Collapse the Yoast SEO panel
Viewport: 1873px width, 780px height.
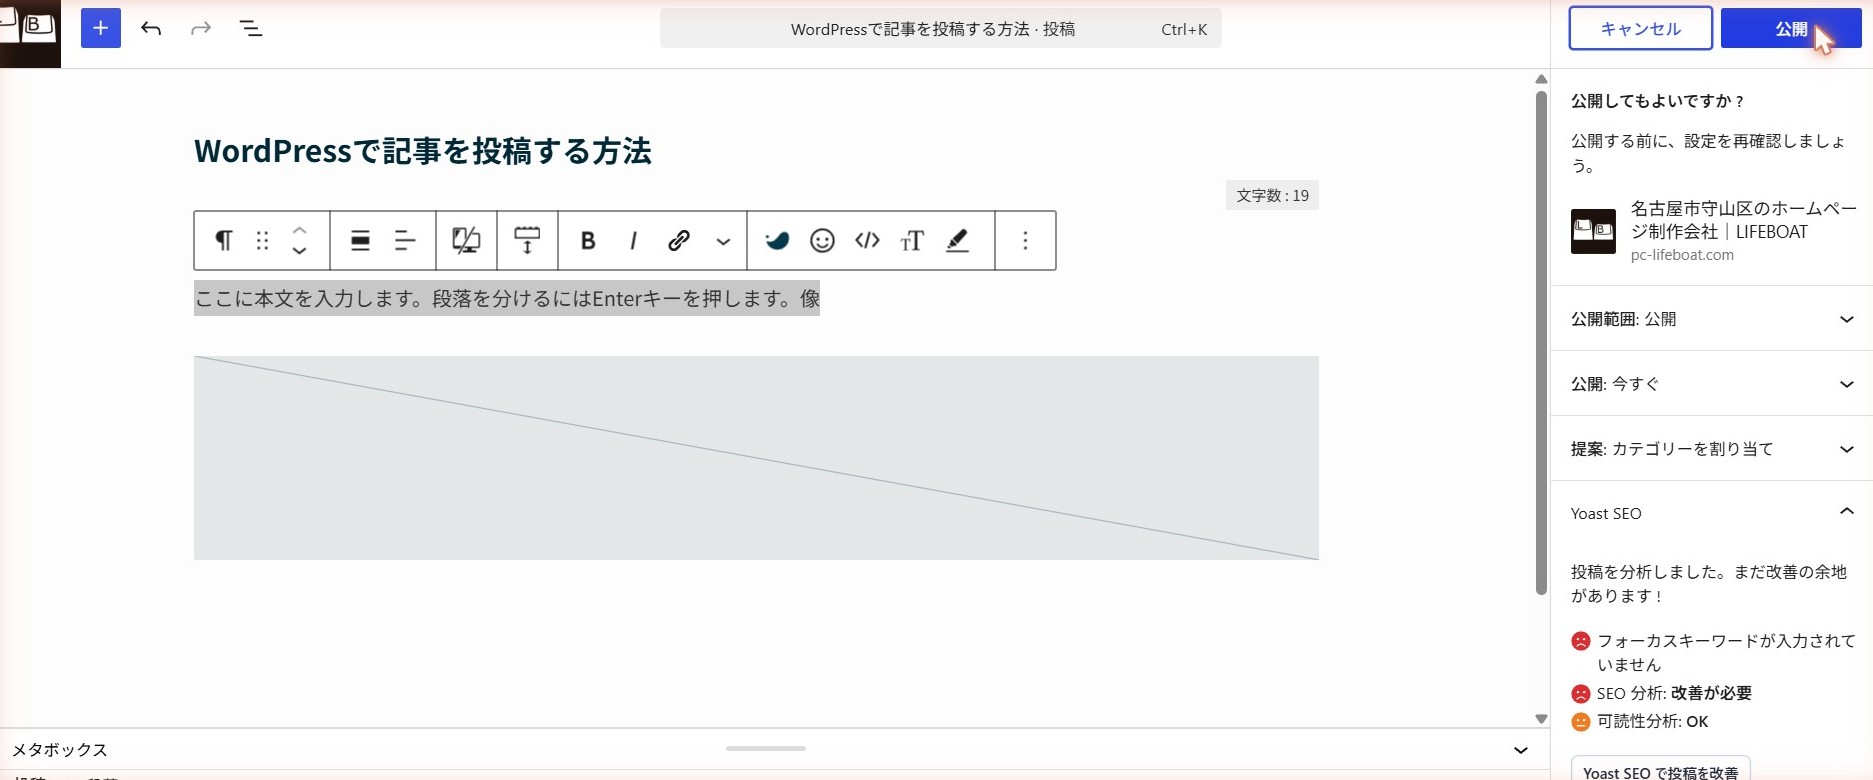click(x=1711, y=513)
